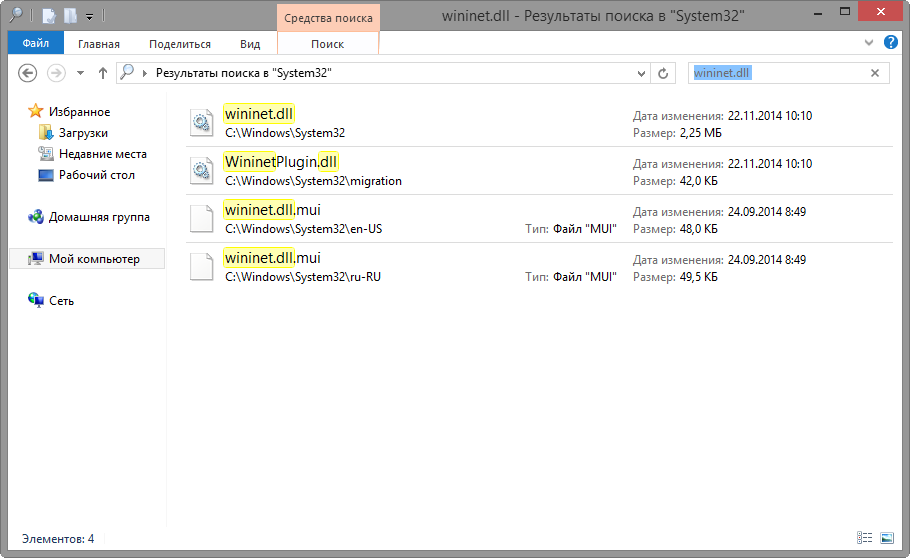The height and width of the screenshot is (558, 910).
Task: Select Сеть in the navigation pane
Action: pyautogui.click(x=61, y=301)
